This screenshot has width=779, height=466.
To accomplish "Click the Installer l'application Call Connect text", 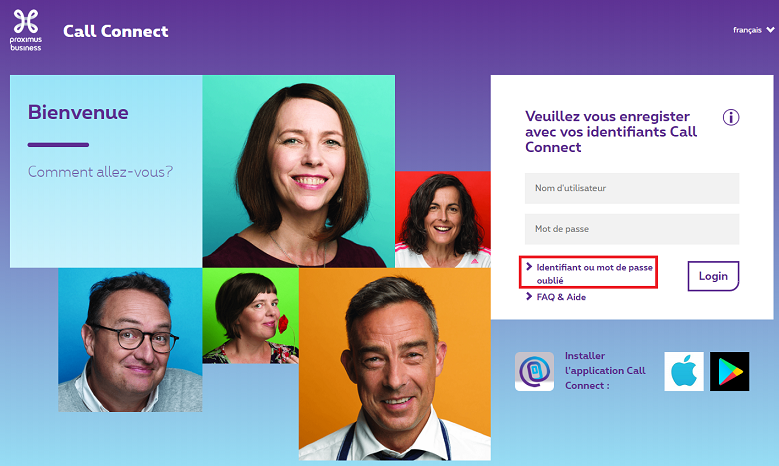I will (x=598, y=371).
